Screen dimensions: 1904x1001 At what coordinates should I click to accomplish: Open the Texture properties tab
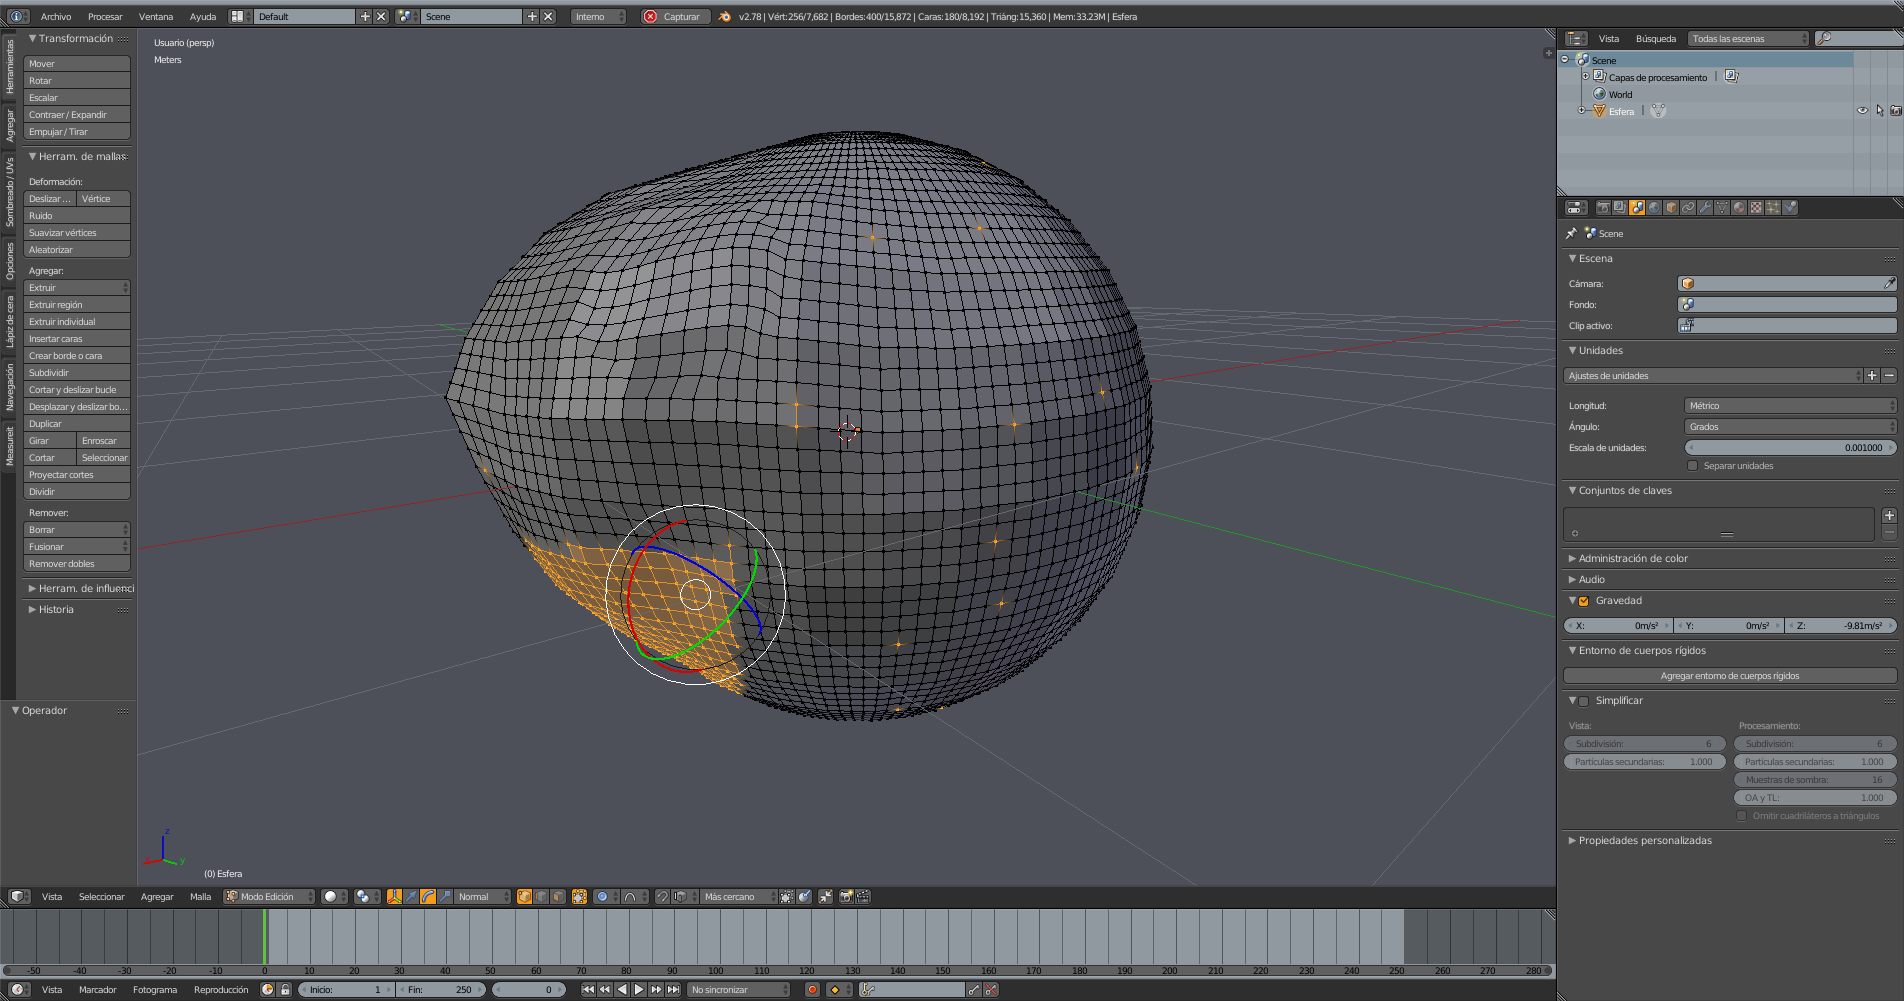click(1756, 208)
